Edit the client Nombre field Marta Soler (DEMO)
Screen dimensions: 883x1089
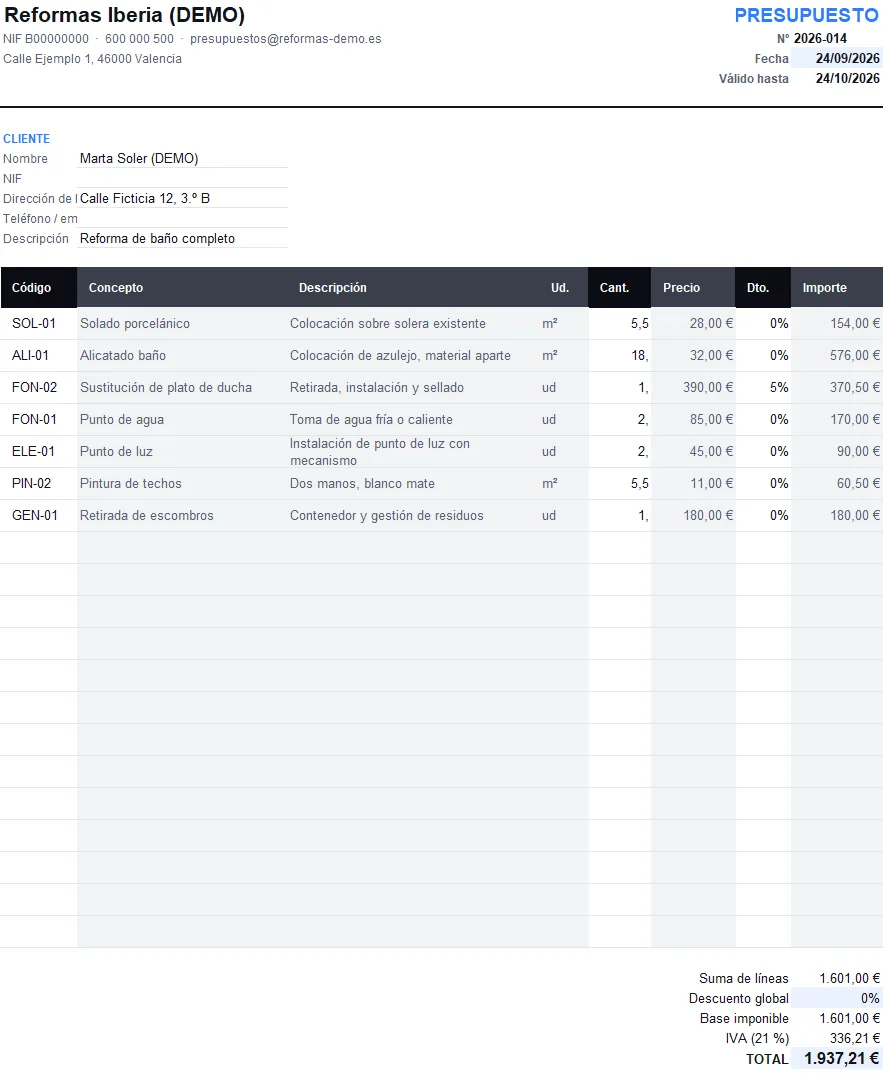183,158
